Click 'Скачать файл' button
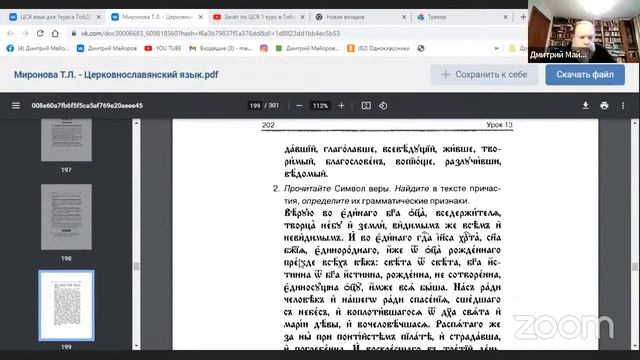The width and height of the screenshot is (640, 360). [x=585, y=75]
